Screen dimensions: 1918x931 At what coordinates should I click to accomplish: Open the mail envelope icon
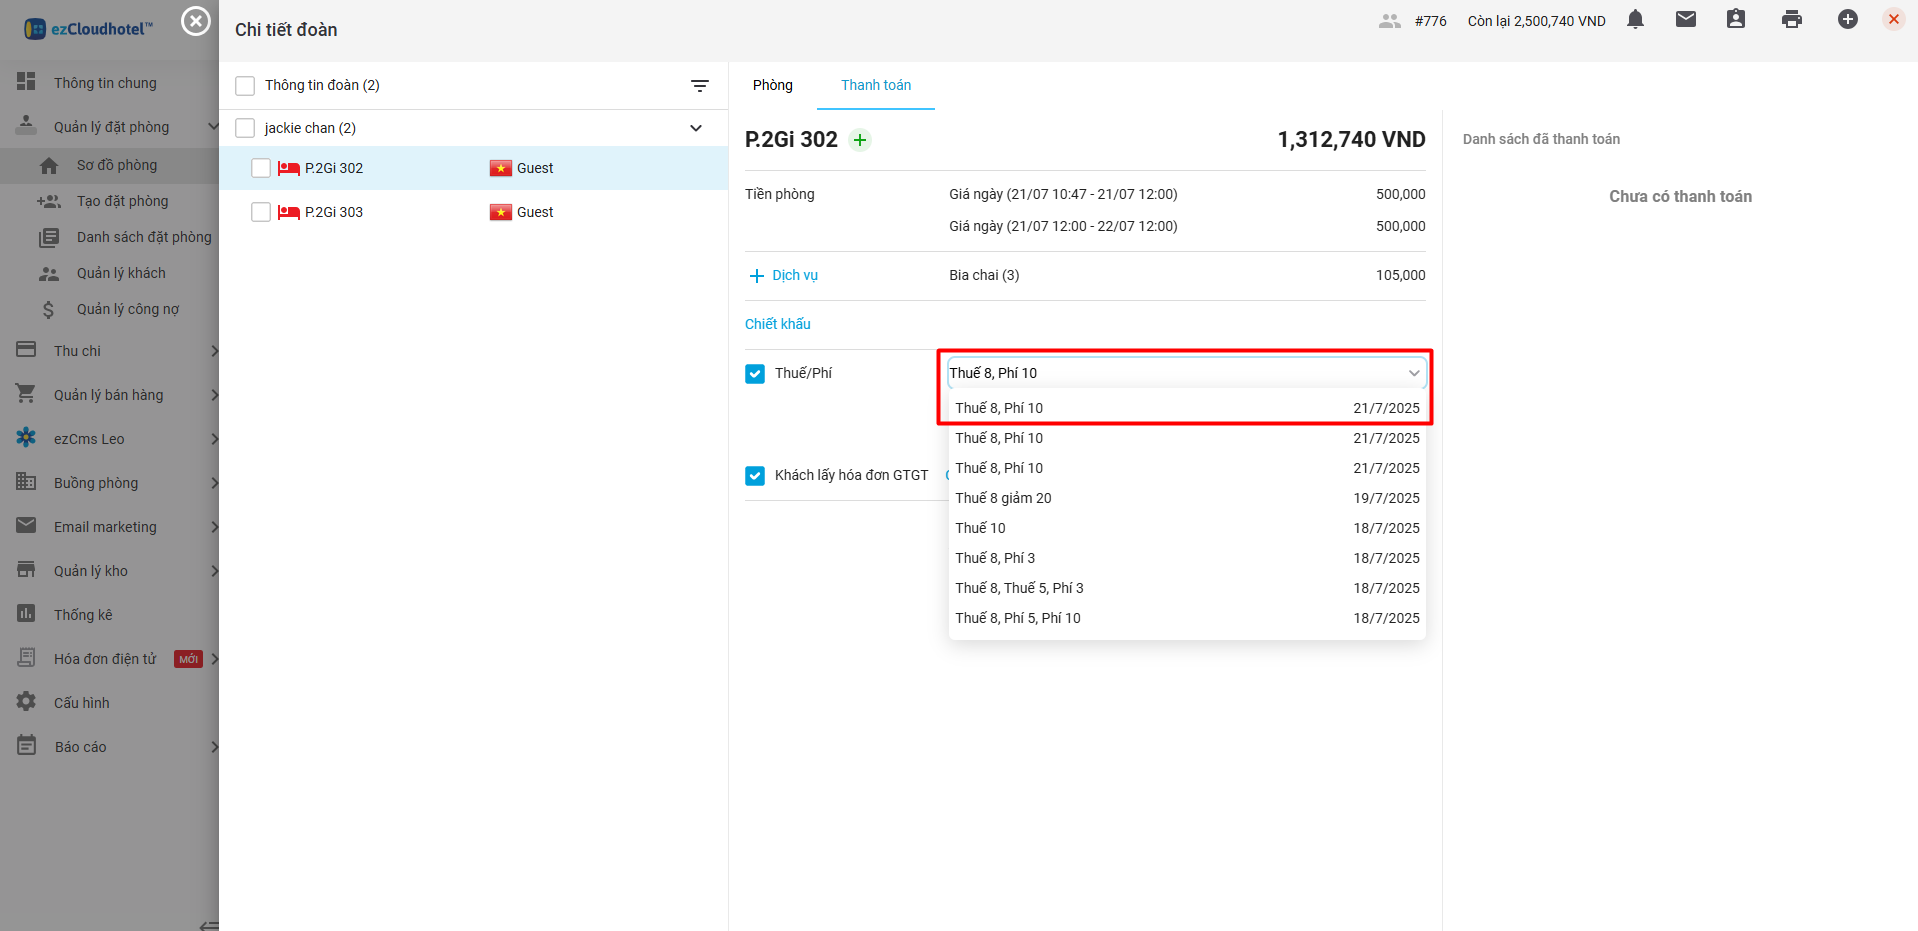pyautogui.click(x=1686, y=20)
